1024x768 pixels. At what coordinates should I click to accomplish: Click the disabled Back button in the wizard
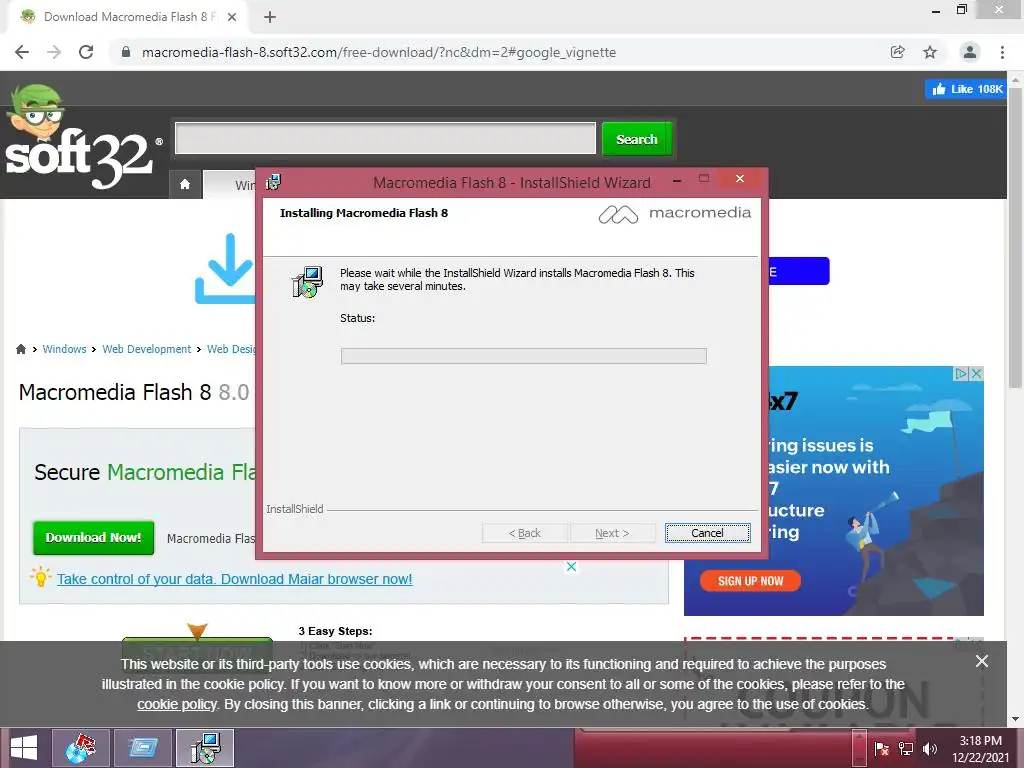coord(524,533)
